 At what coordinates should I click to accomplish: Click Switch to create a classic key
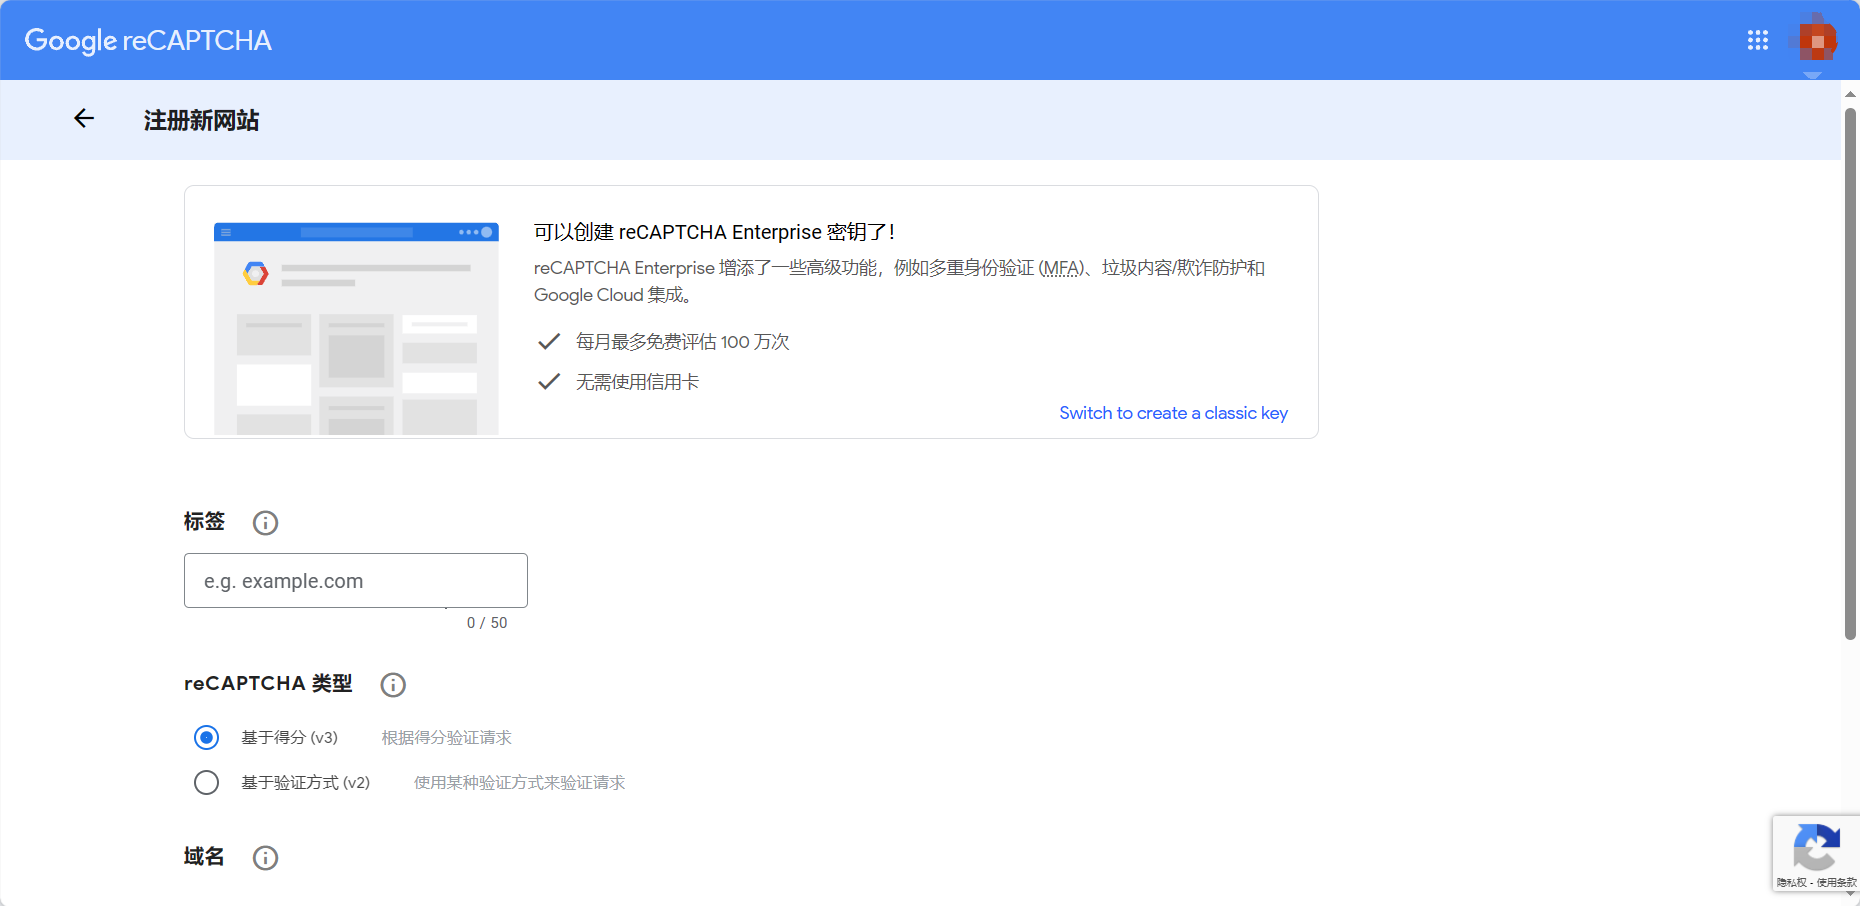pos(1173,413)
